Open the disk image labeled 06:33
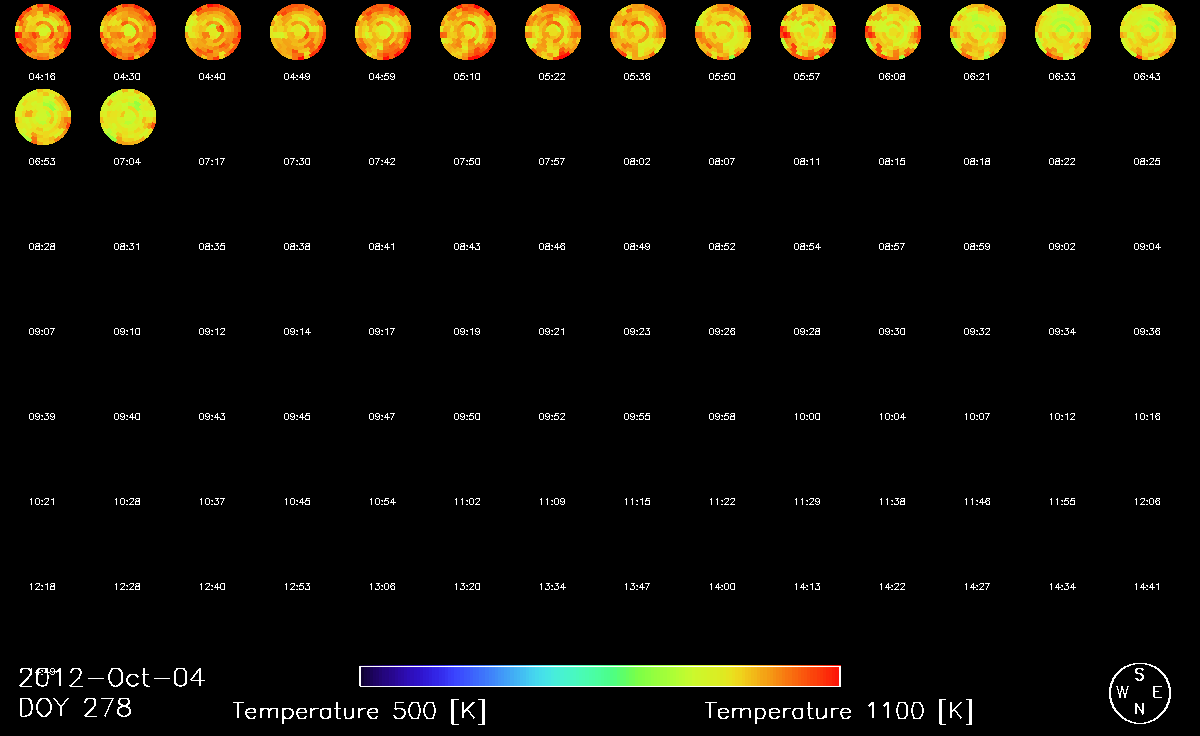 (1063, 32)
